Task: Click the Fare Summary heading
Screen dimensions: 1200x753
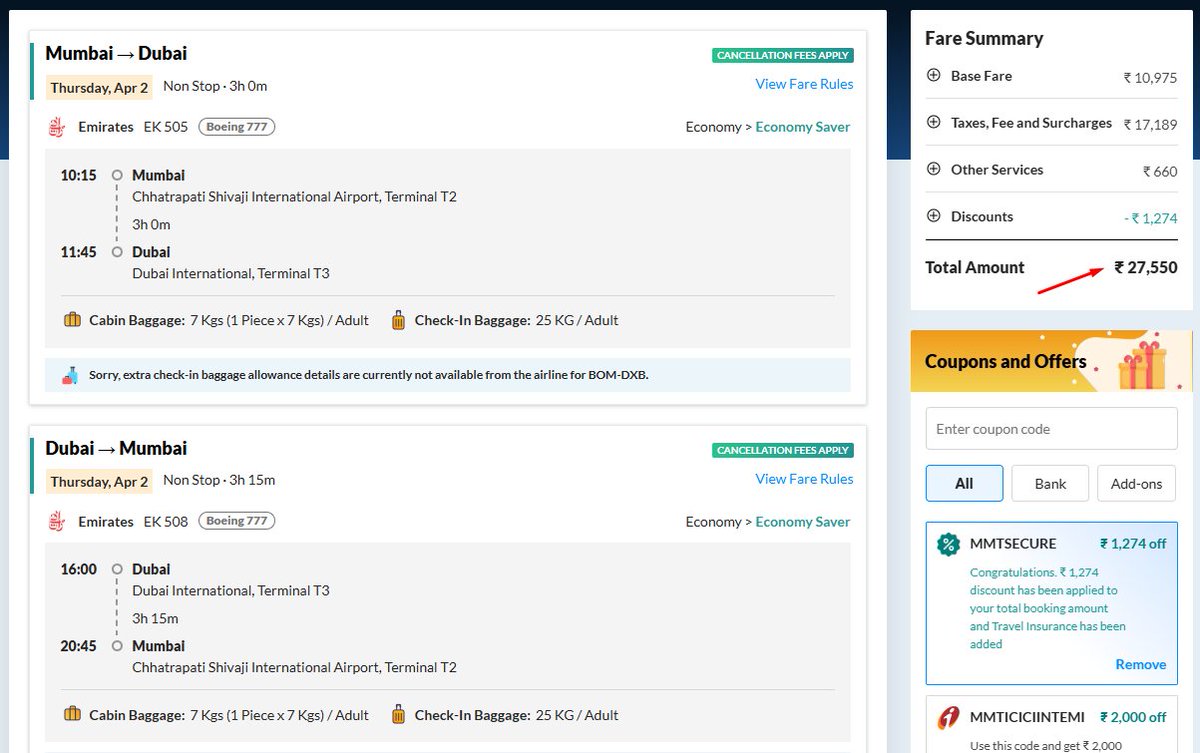Action: [x=984, y=39]
